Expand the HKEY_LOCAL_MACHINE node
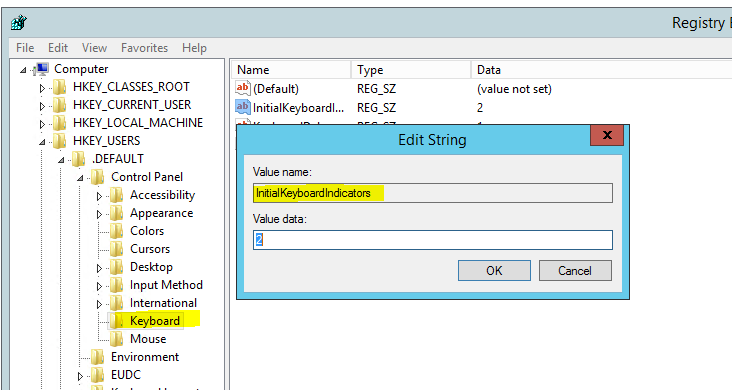Image resolution: width=732 pixels, height=390 pixels. (42, 124)
